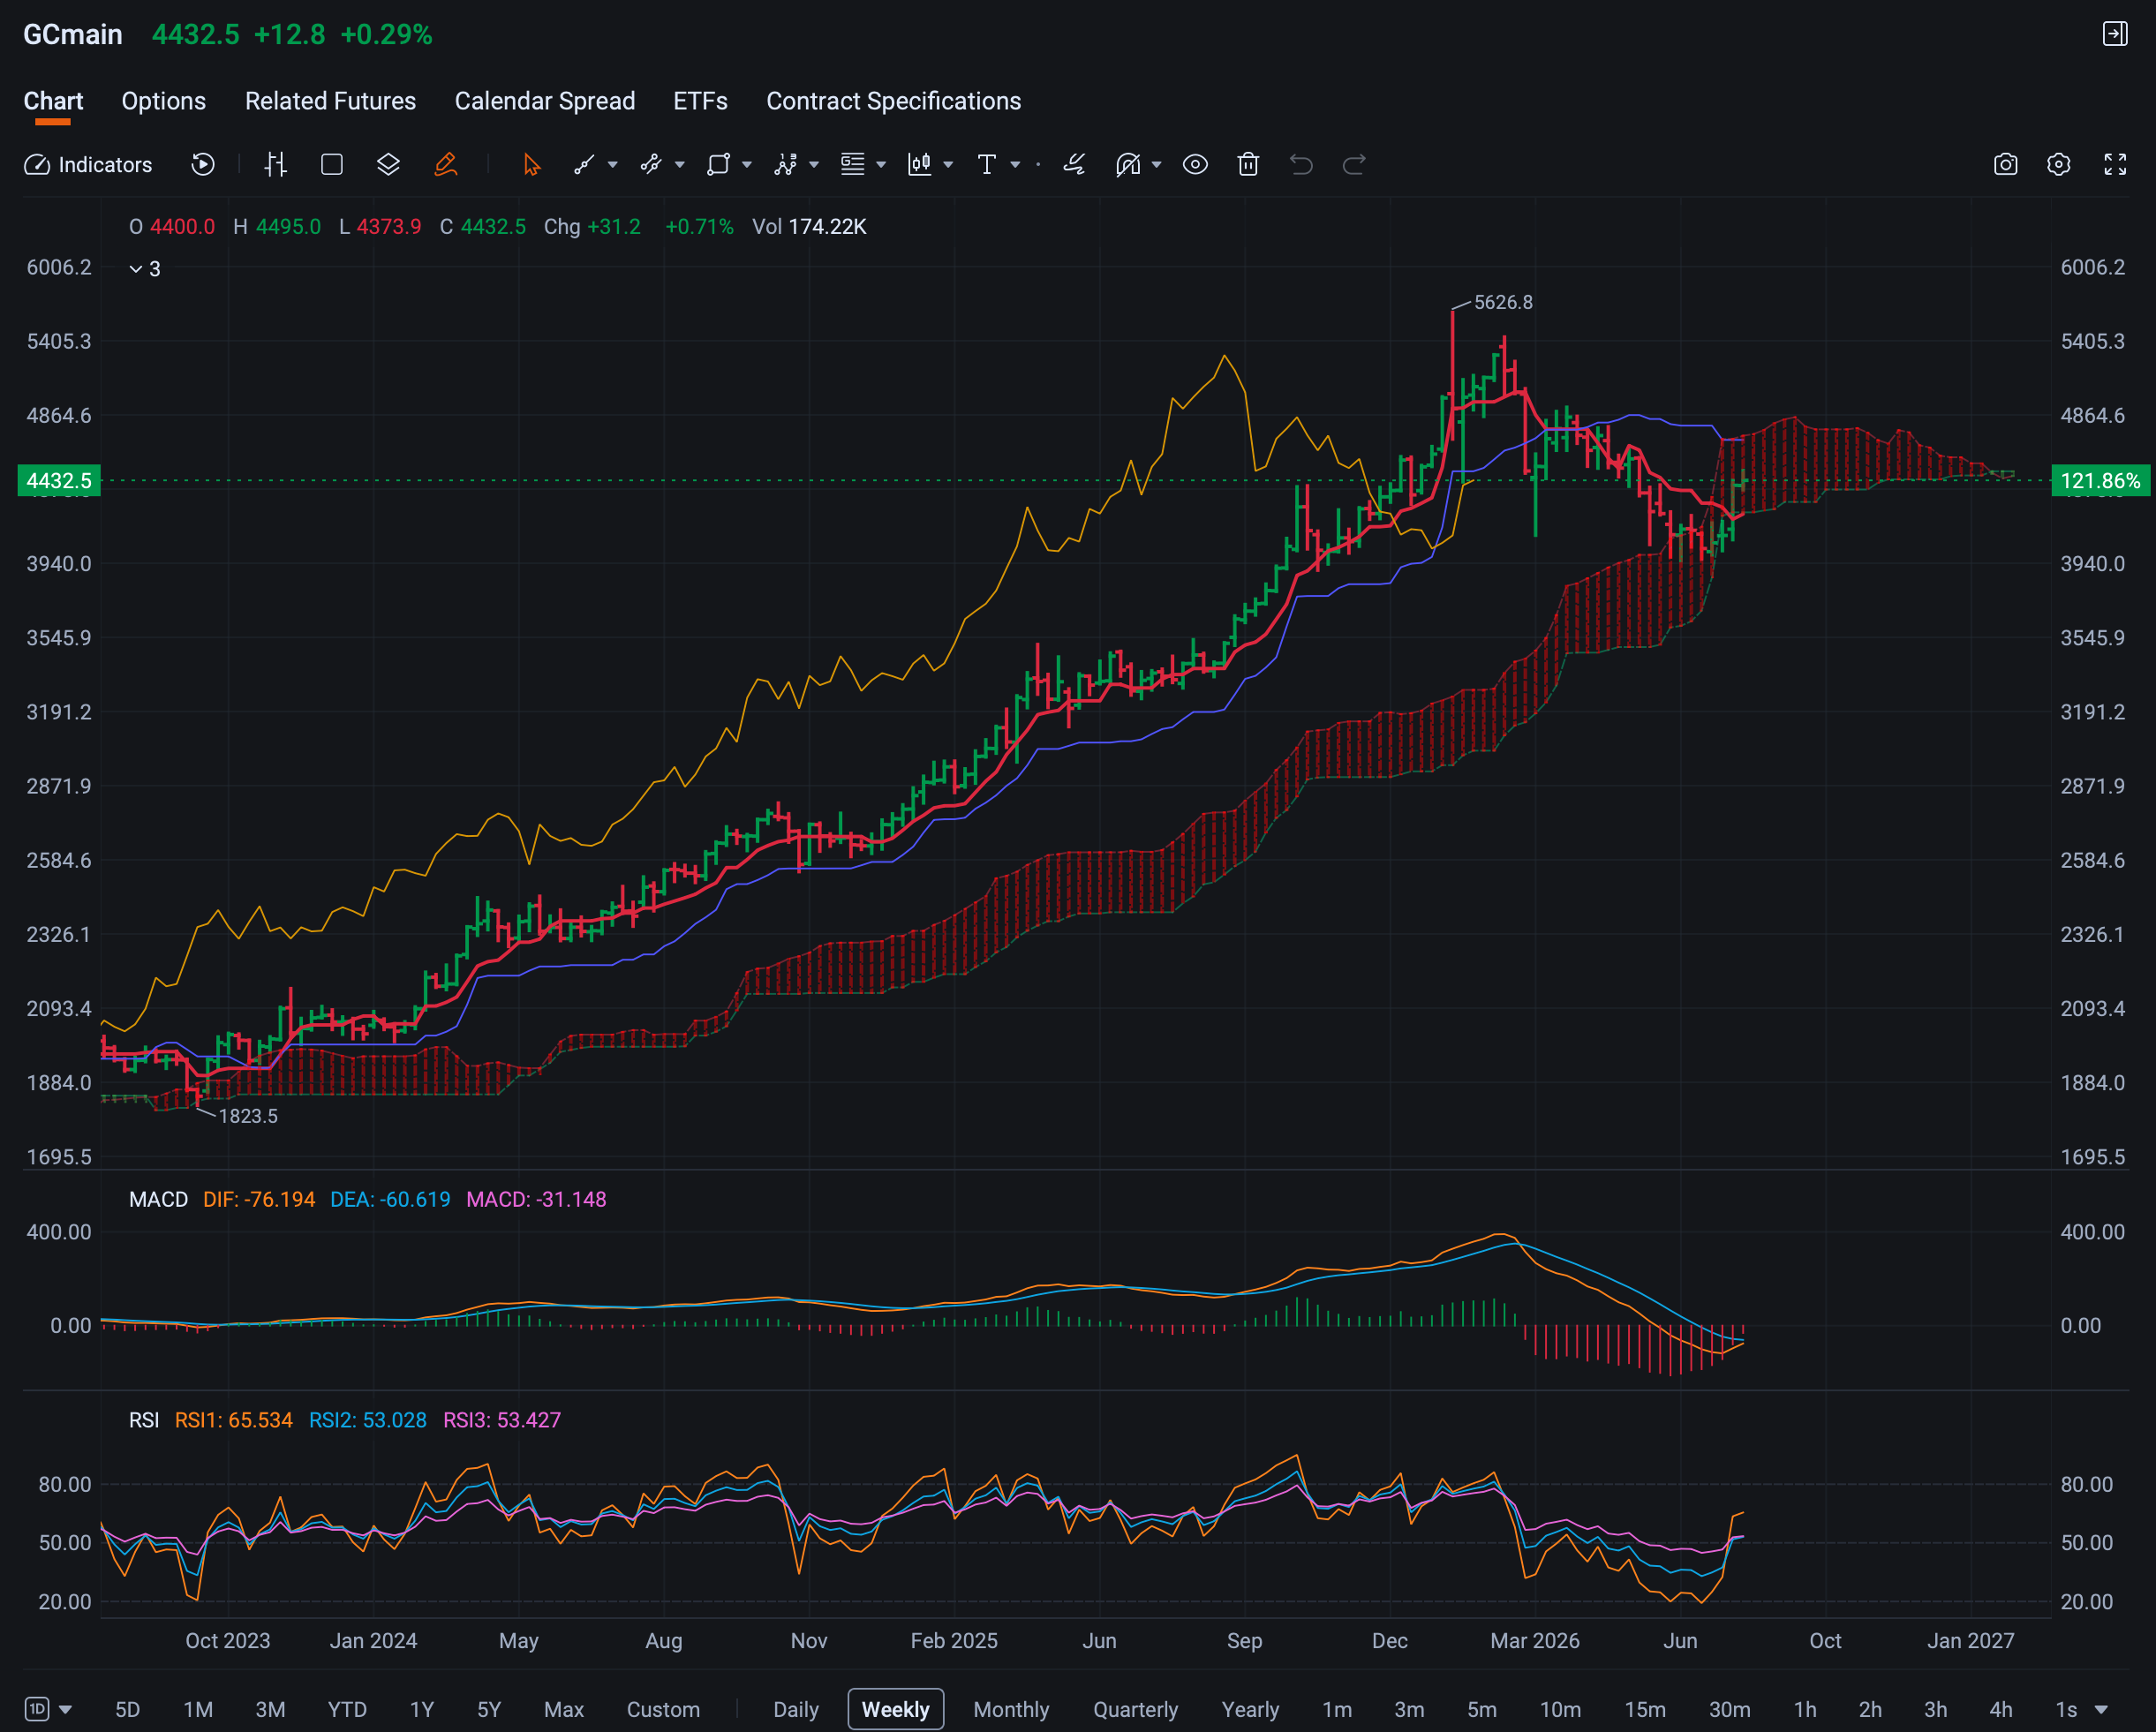Enter fullscreen chart mode icon
The image size is (2156, 1732).
(x=2115, y=165)
